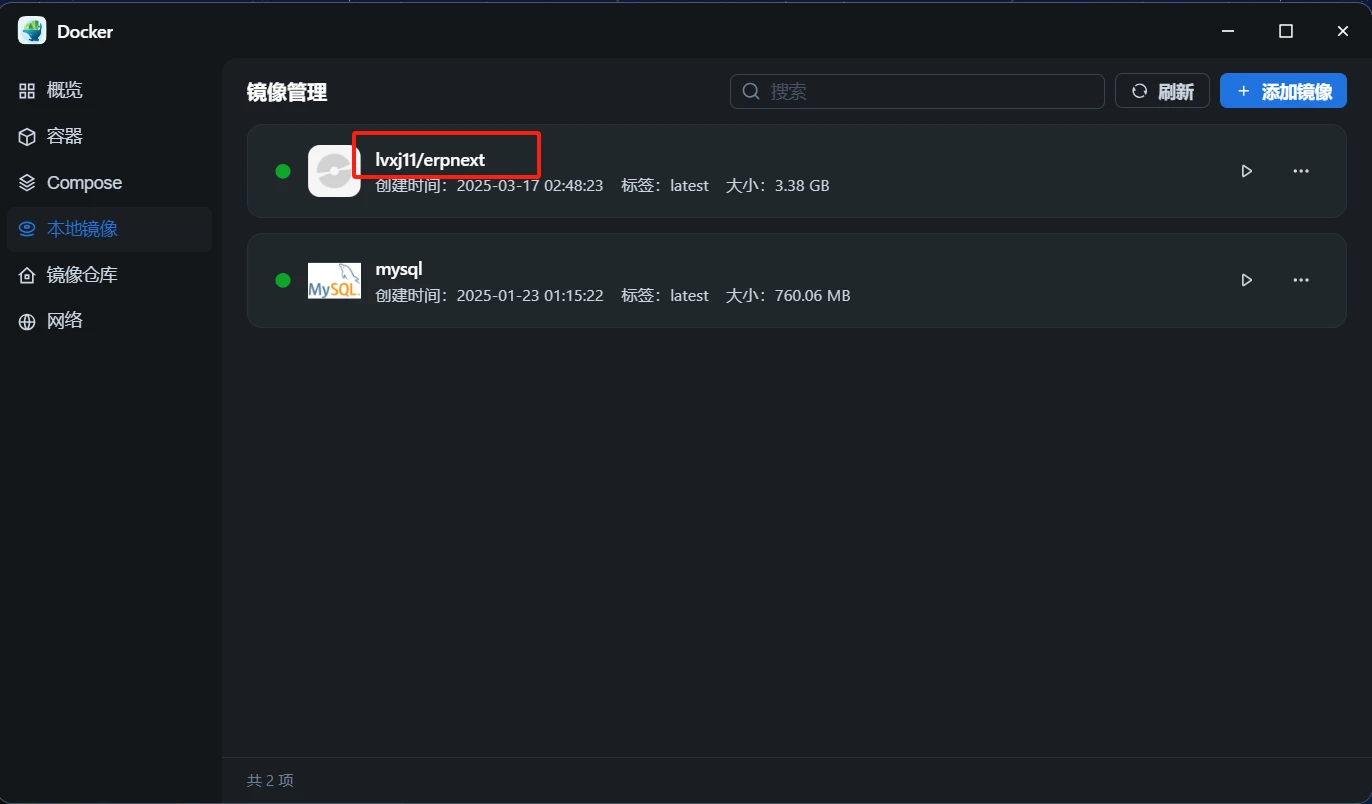The width and height of the screenshot is (1372, 804).
Task: Click the latest tag of lvxj11/erpnext
Action: click(x=689, y=186)
